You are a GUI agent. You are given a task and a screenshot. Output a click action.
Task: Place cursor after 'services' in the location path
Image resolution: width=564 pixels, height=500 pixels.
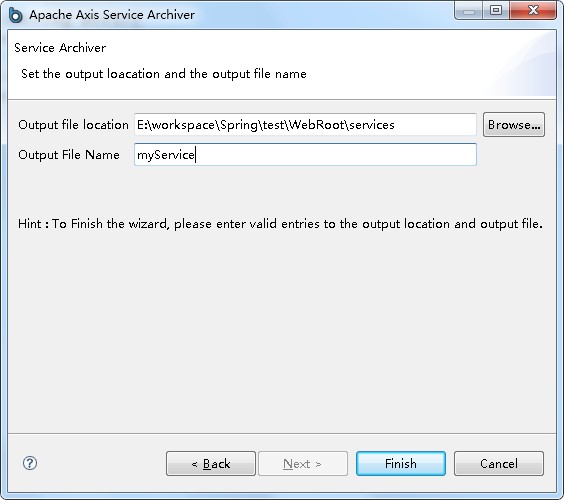click(395, 125)
